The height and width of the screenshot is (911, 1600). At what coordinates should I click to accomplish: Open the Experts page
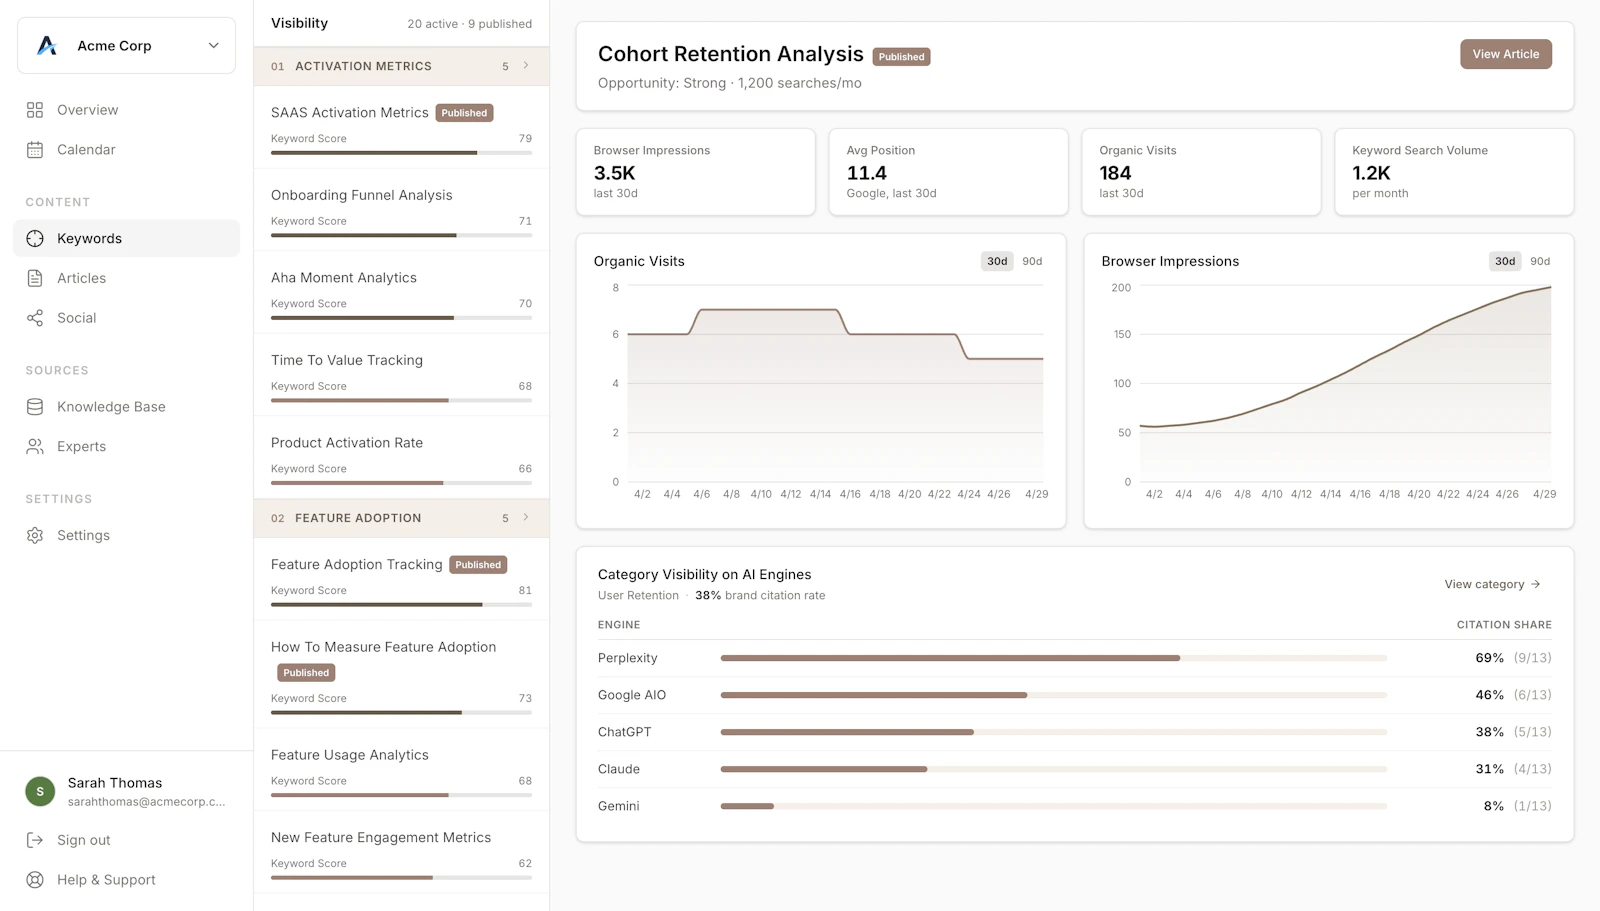point(126,447)
